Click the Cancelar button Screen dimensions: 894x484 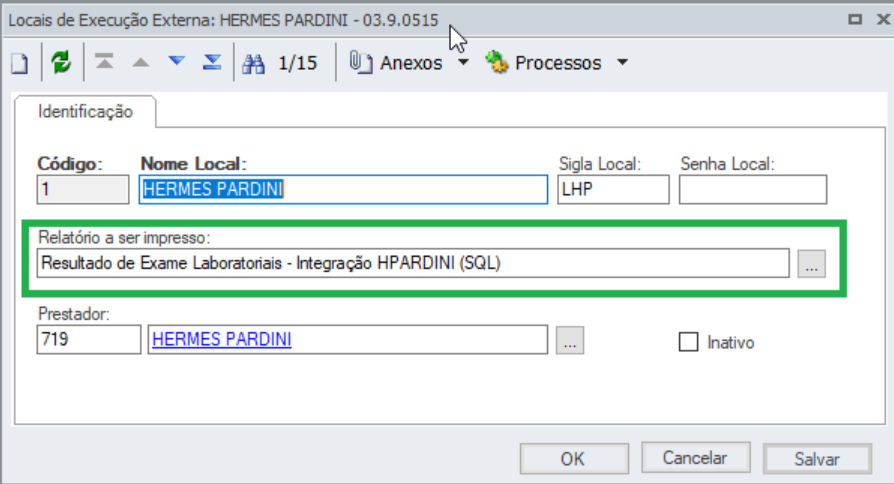(x=696, y=458)
